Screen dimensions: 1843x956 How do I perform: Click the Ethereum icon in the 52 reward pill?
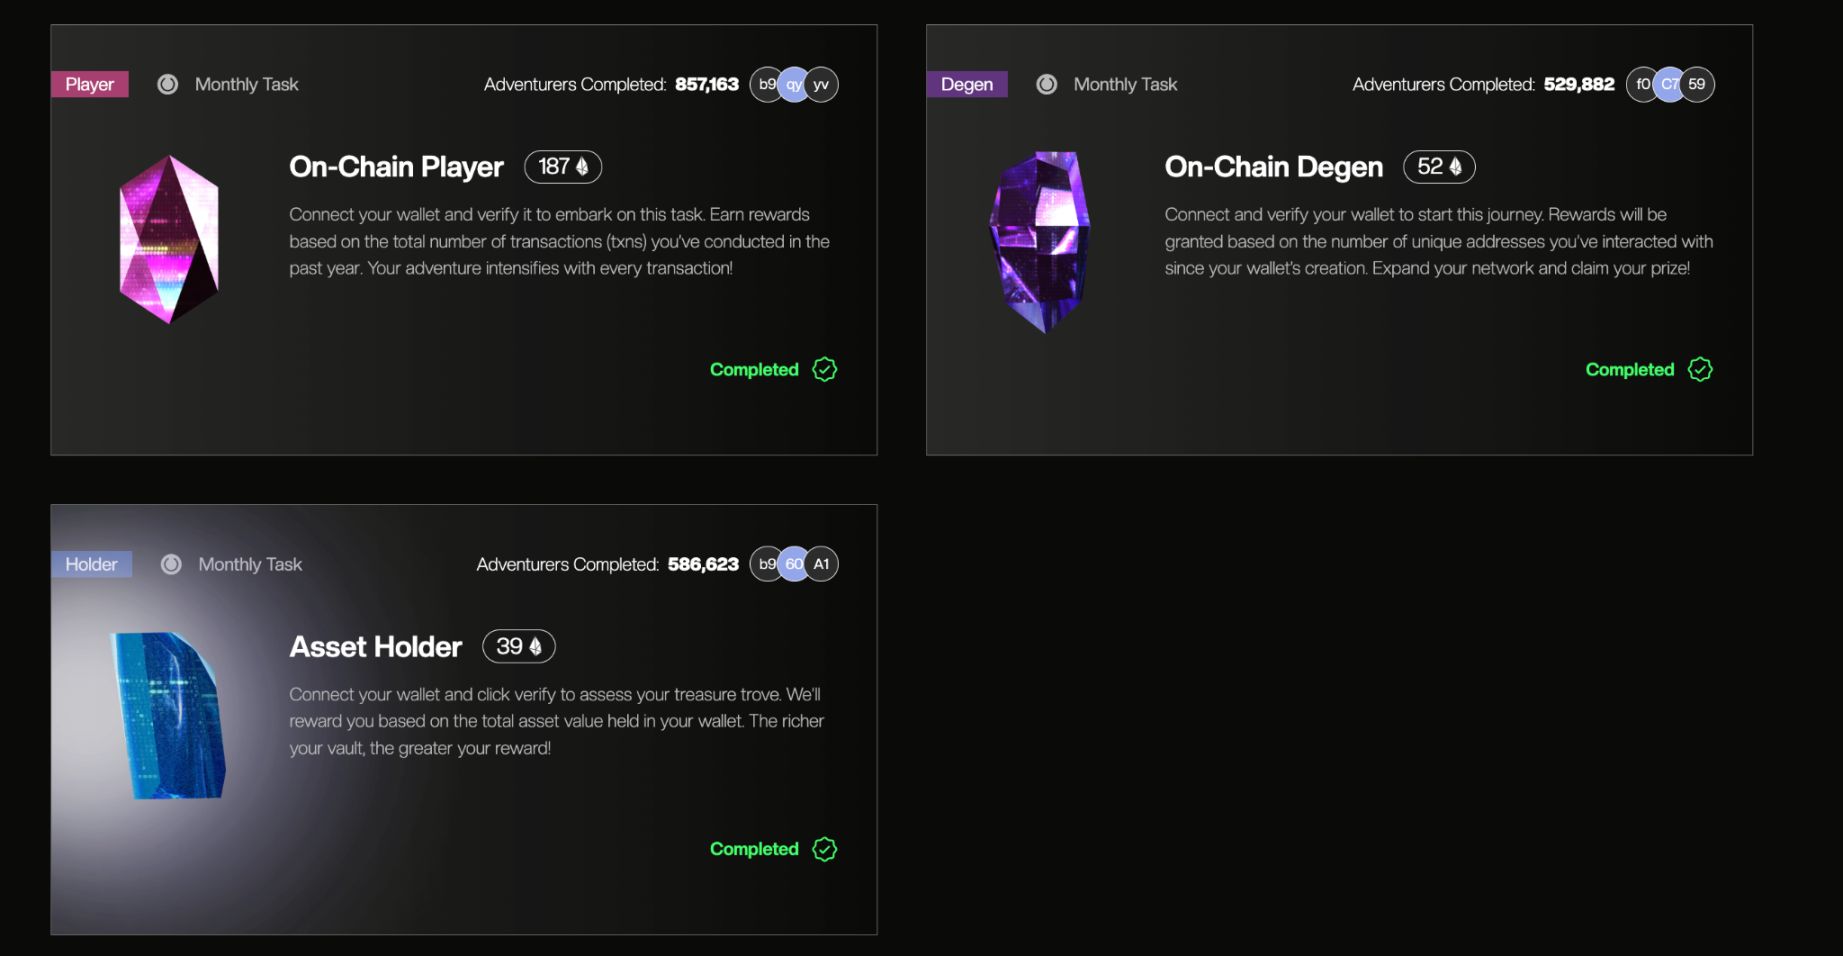point(1457,167)
